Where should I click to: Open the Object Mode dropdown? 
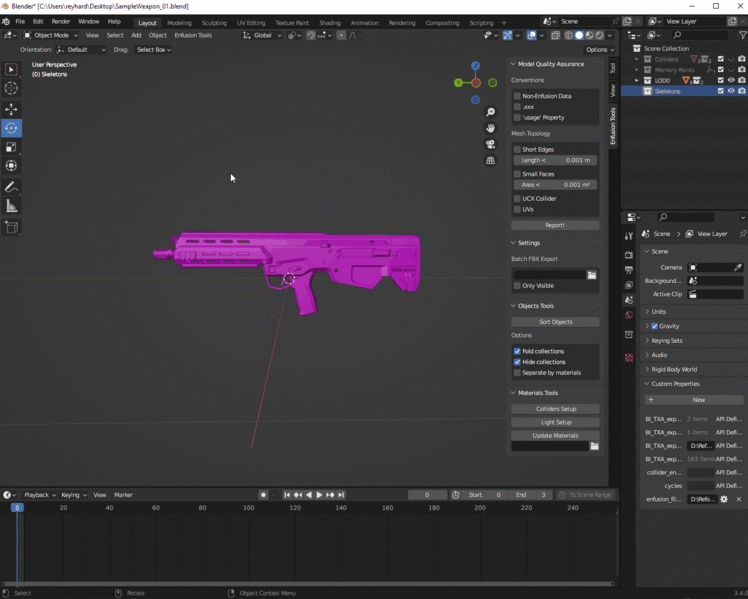coord(50,35)
